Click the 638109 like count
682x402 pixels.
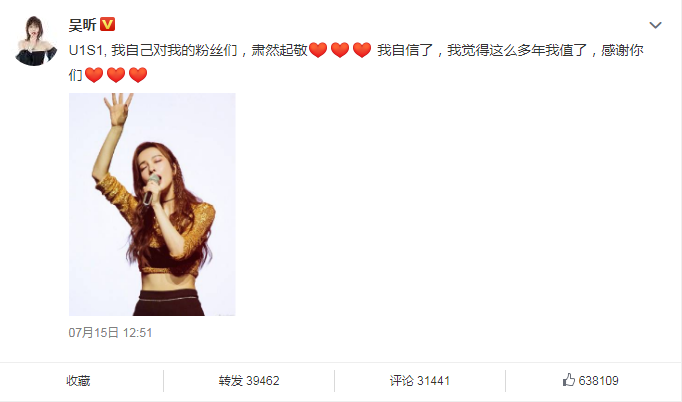click(x=598, y=381)
